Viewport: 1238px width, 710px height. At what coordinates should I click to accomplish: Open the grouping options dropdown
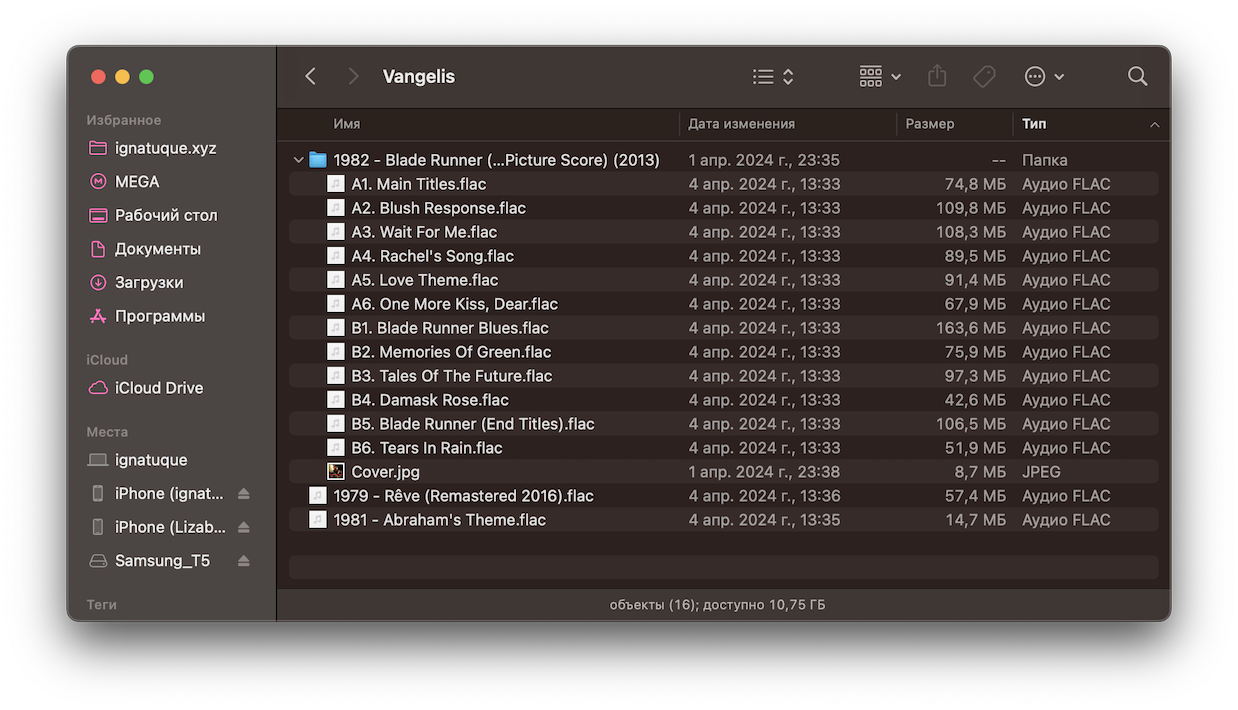879,76
